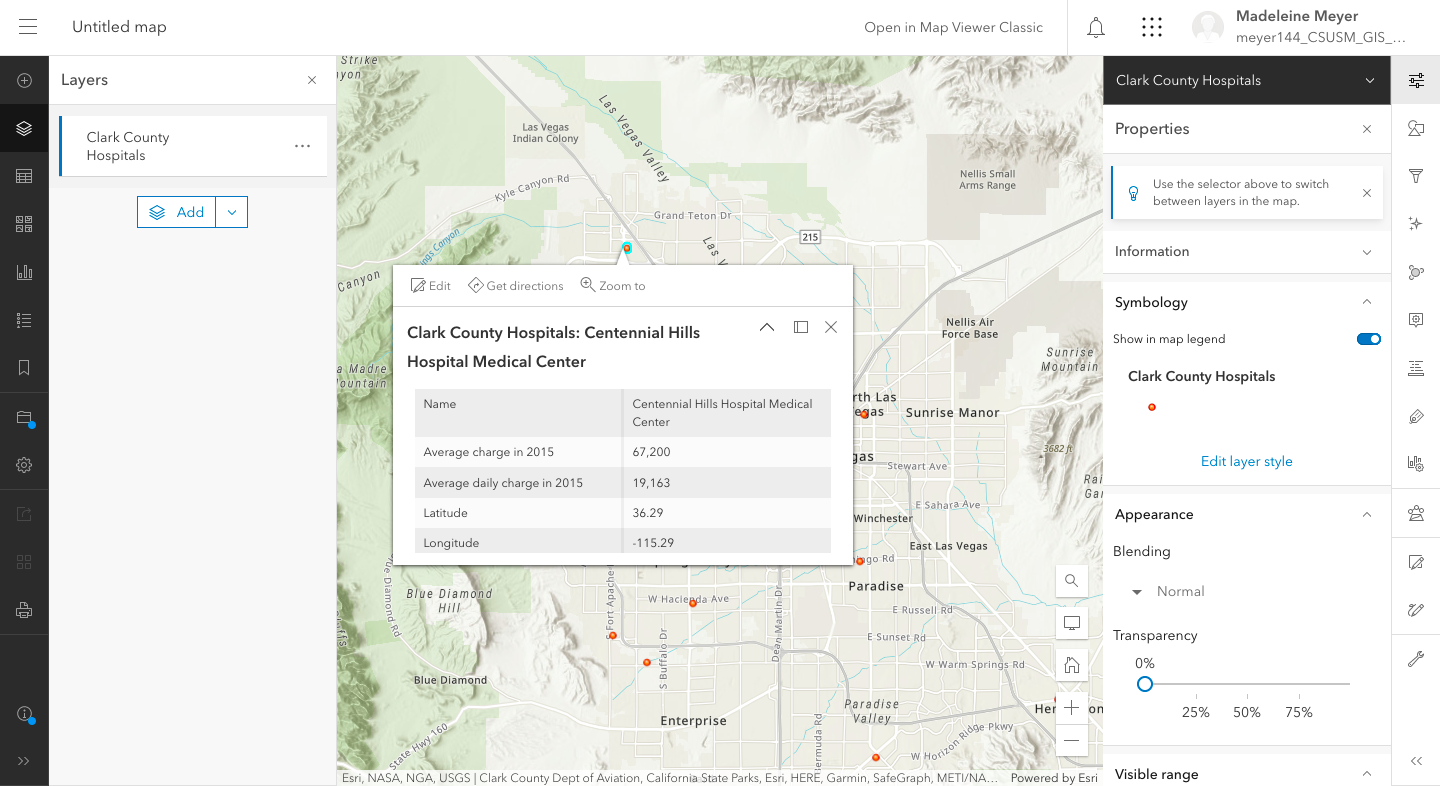1440x786 pixels.
Task: Zoom out with map minus button
Action: point(1072,740)
